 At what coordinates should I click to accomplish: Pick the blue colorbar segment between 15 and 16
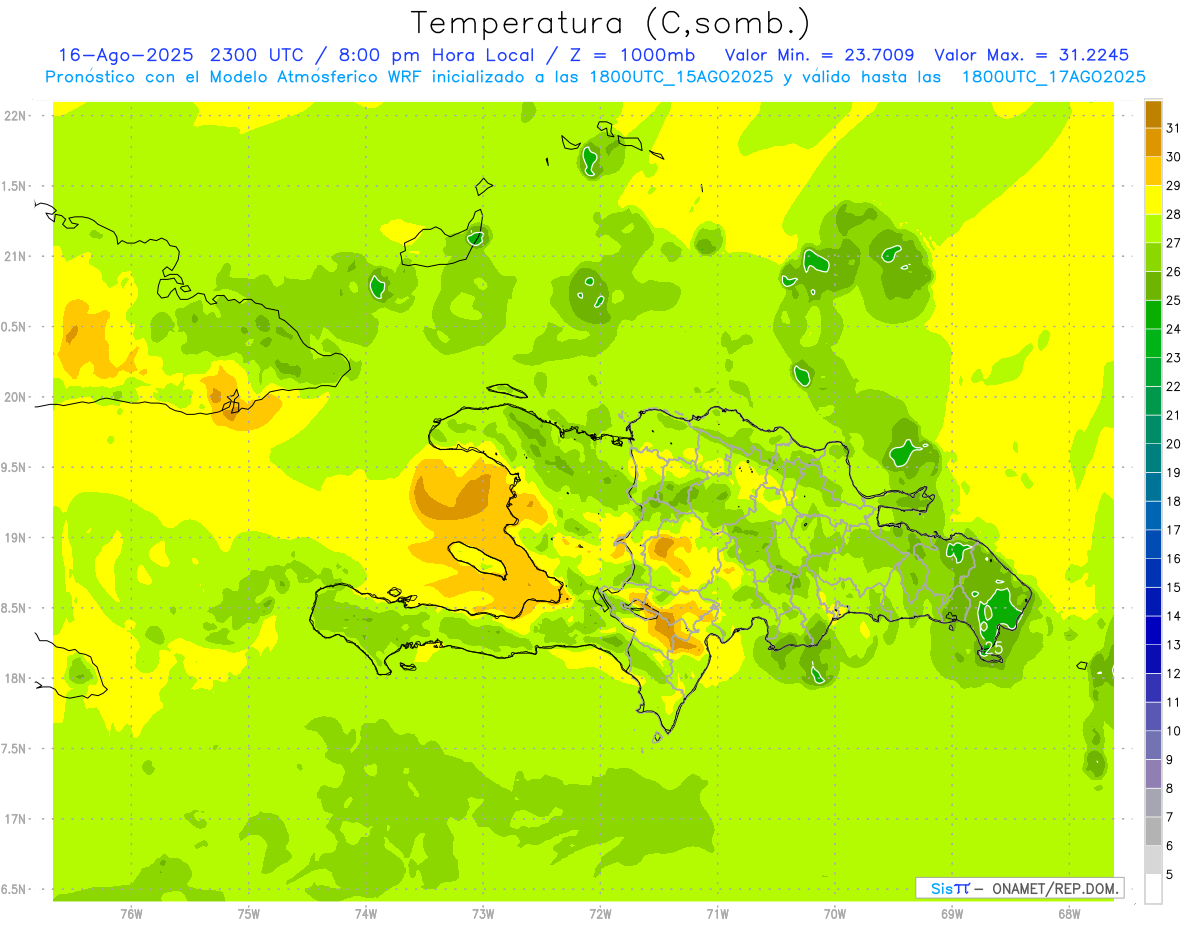point(1153,573)
